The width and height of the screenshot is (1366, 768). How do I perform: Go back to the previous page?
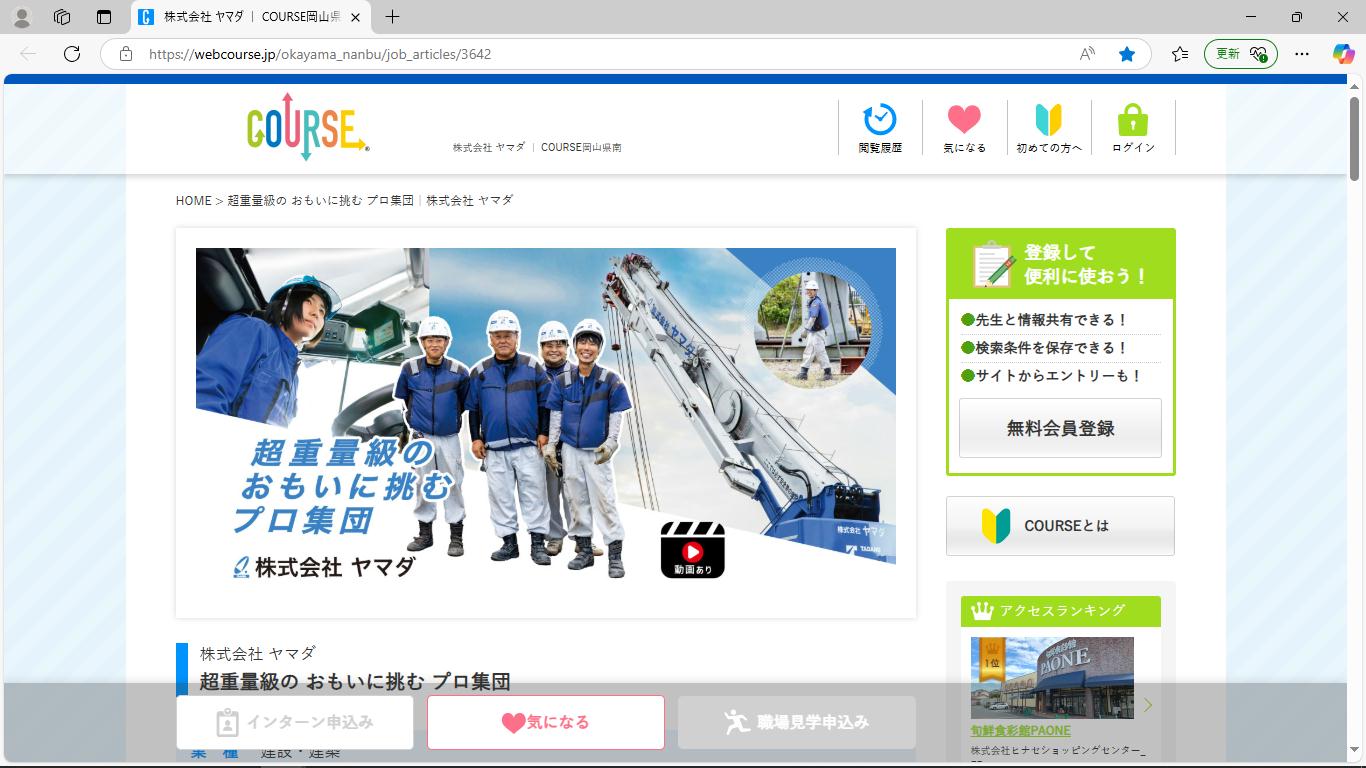28,54
